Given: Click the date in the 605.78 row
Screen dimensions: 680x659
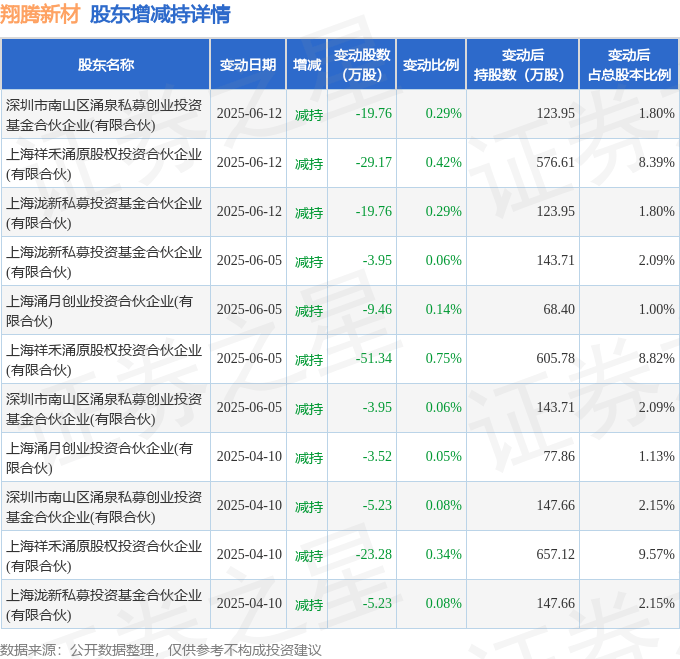Looking at the screenshot, I should pyautogui.click(x=249, y=359).
